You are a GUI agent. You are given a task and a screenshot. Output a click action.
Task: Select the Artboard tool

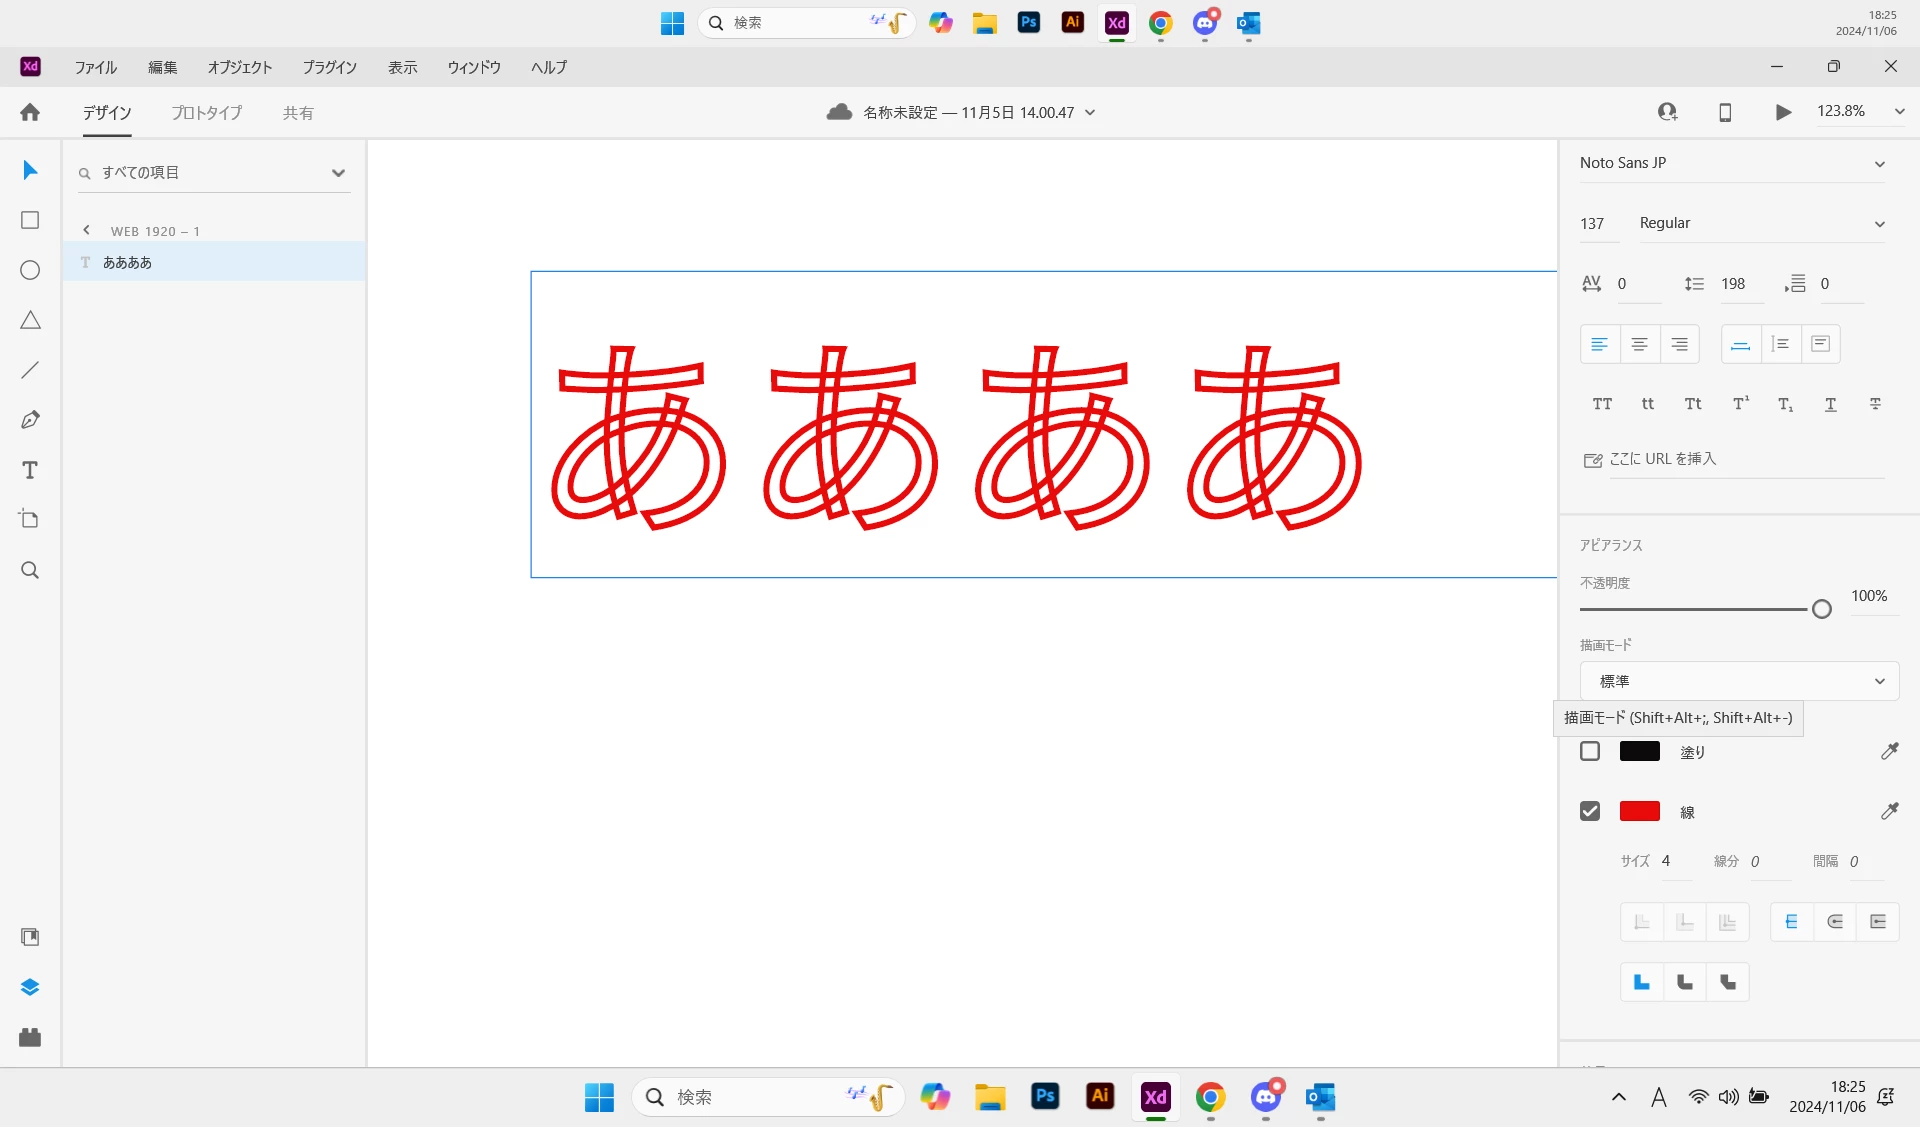[30, 520]
